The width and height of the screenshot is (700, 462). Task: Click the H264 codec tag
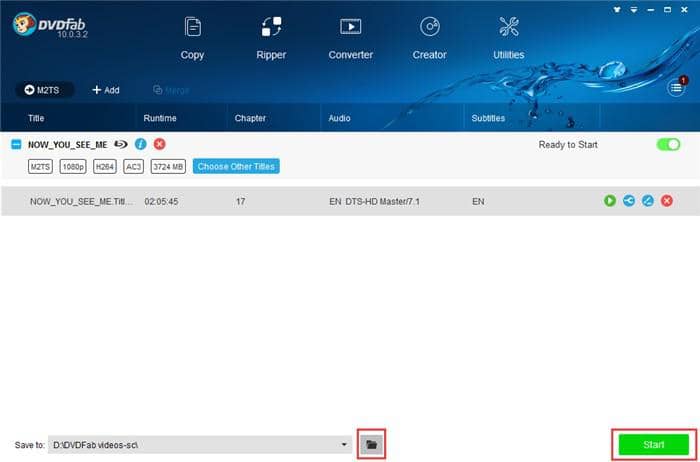pyautogui.click(x=105, y=167)
